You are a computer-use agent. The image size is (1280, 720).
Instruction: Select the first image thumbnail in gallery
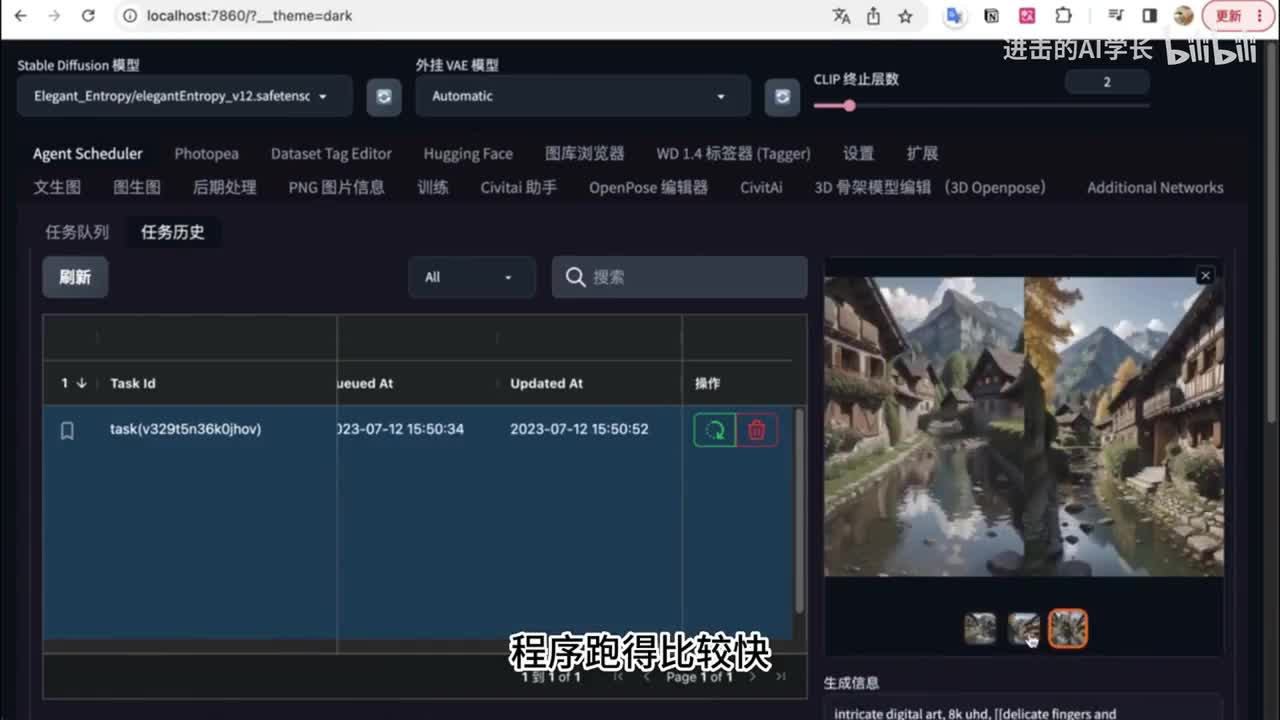click(980, 628)
